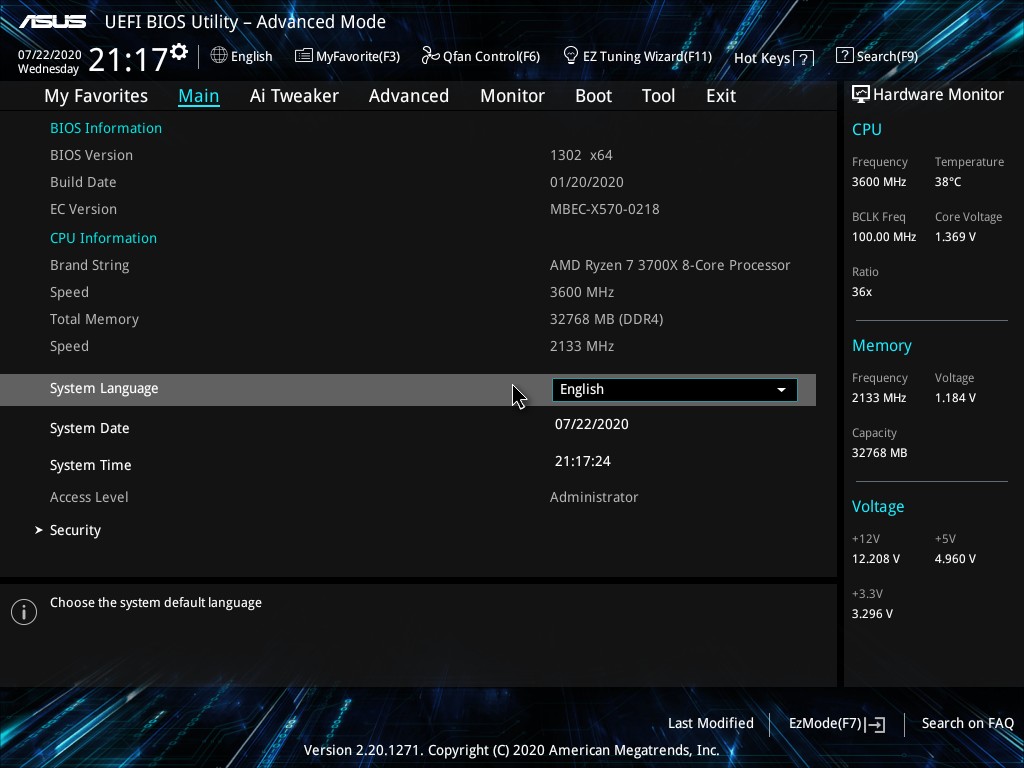Click the Hot Keys question mark icon

(x=804, y=58)
